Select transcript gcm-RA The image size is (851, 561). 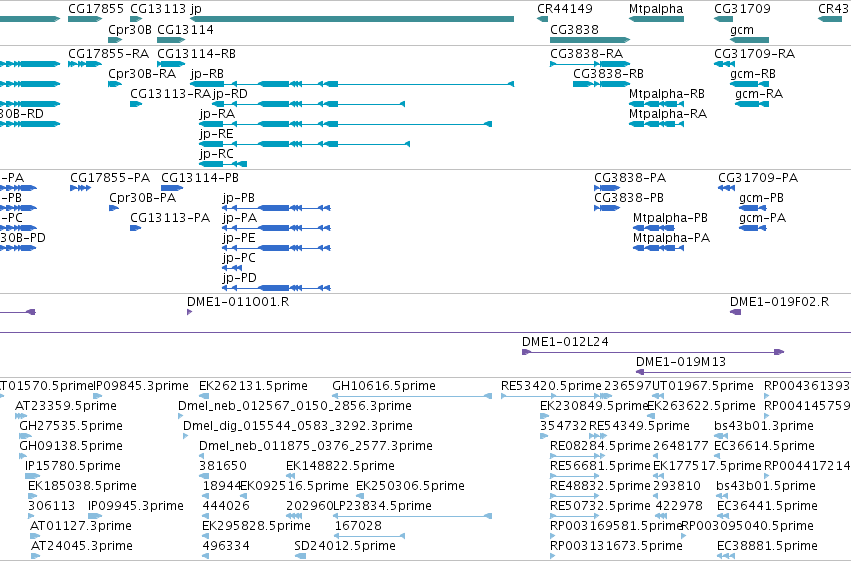(752, 104)
